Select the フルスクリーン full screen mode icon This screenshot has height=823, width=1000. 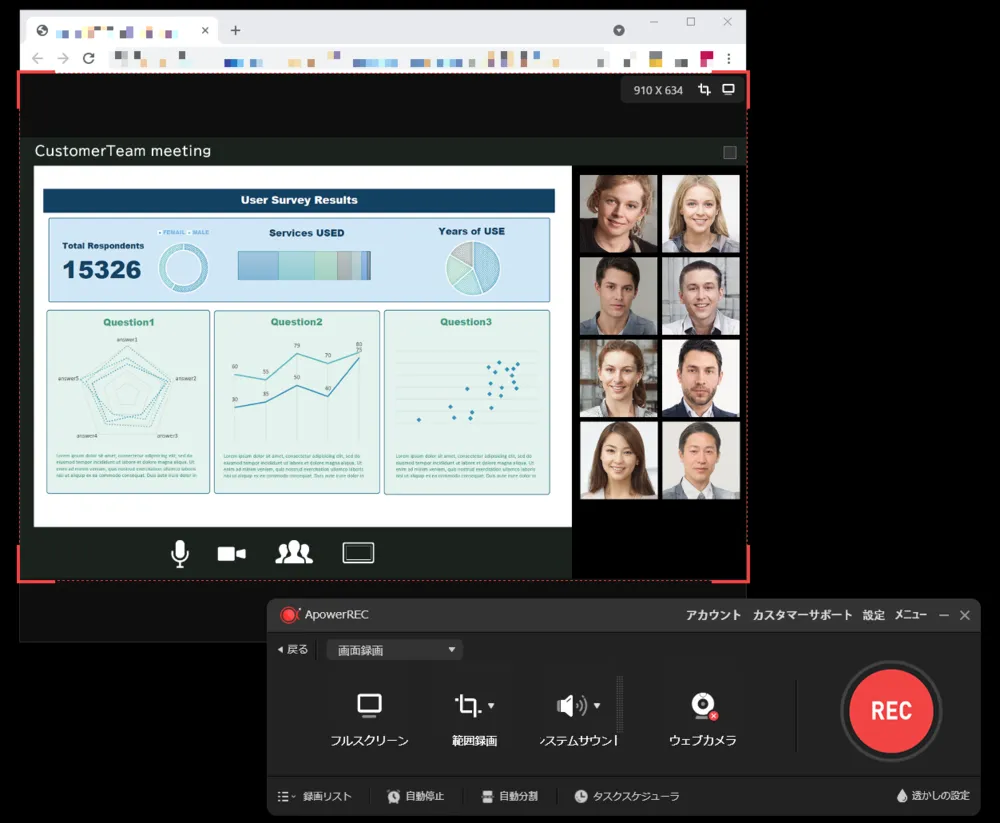click(369, 706)
